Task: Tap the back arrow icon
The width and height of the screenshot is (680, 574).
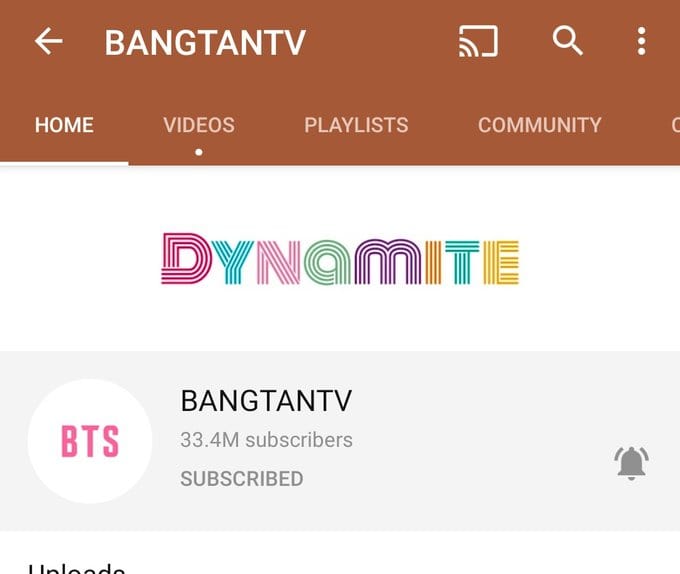Action: point(49,41)
